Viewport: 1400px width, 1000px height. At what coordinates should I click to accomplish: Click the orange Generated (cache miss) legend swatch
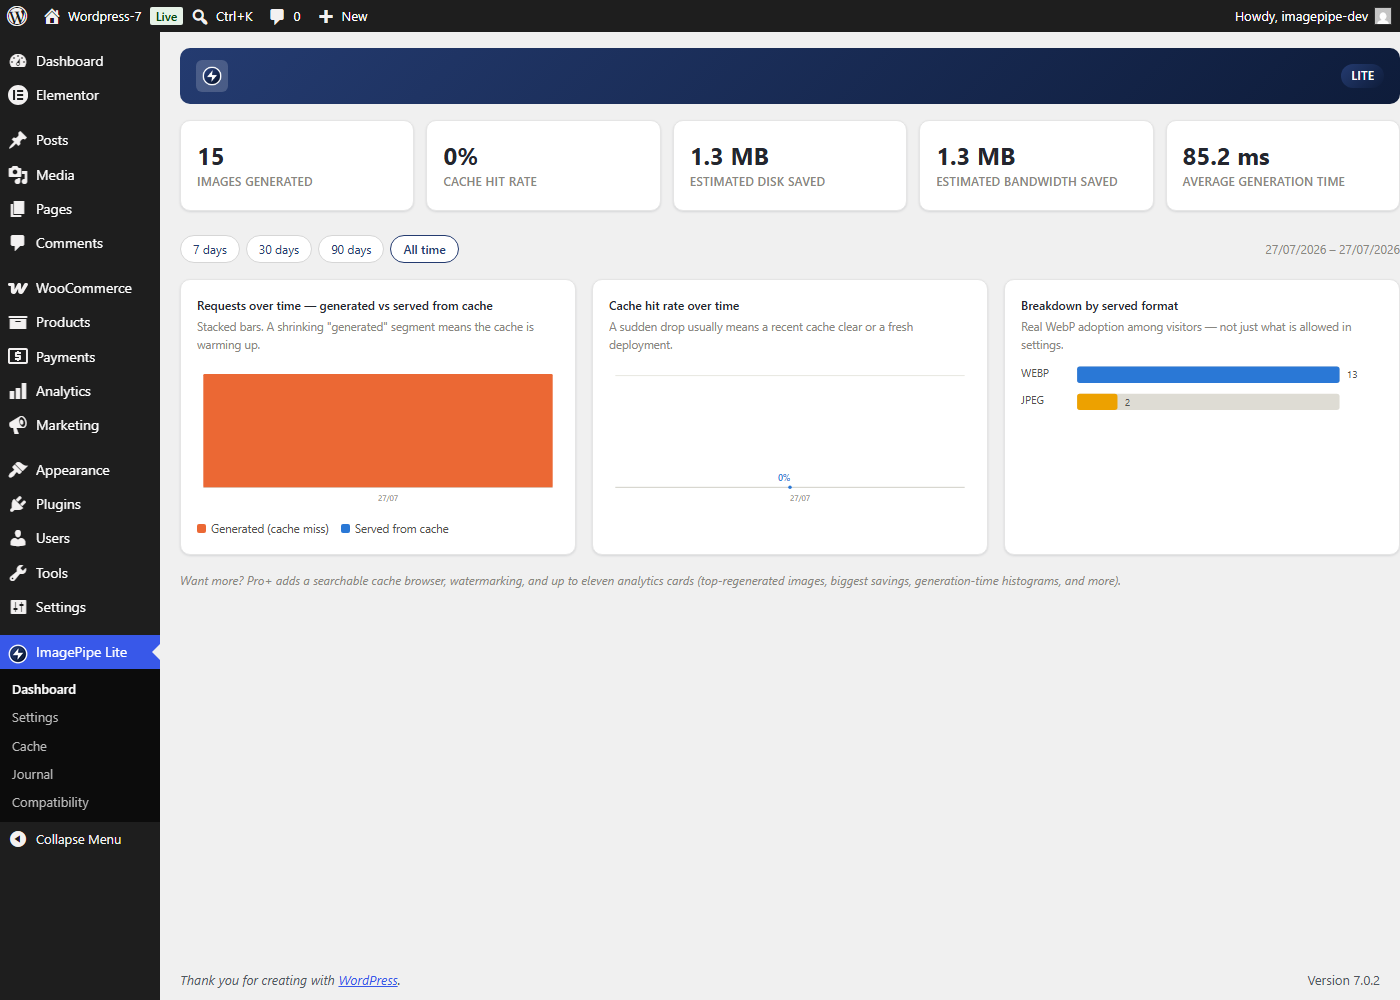coord(202,529)
